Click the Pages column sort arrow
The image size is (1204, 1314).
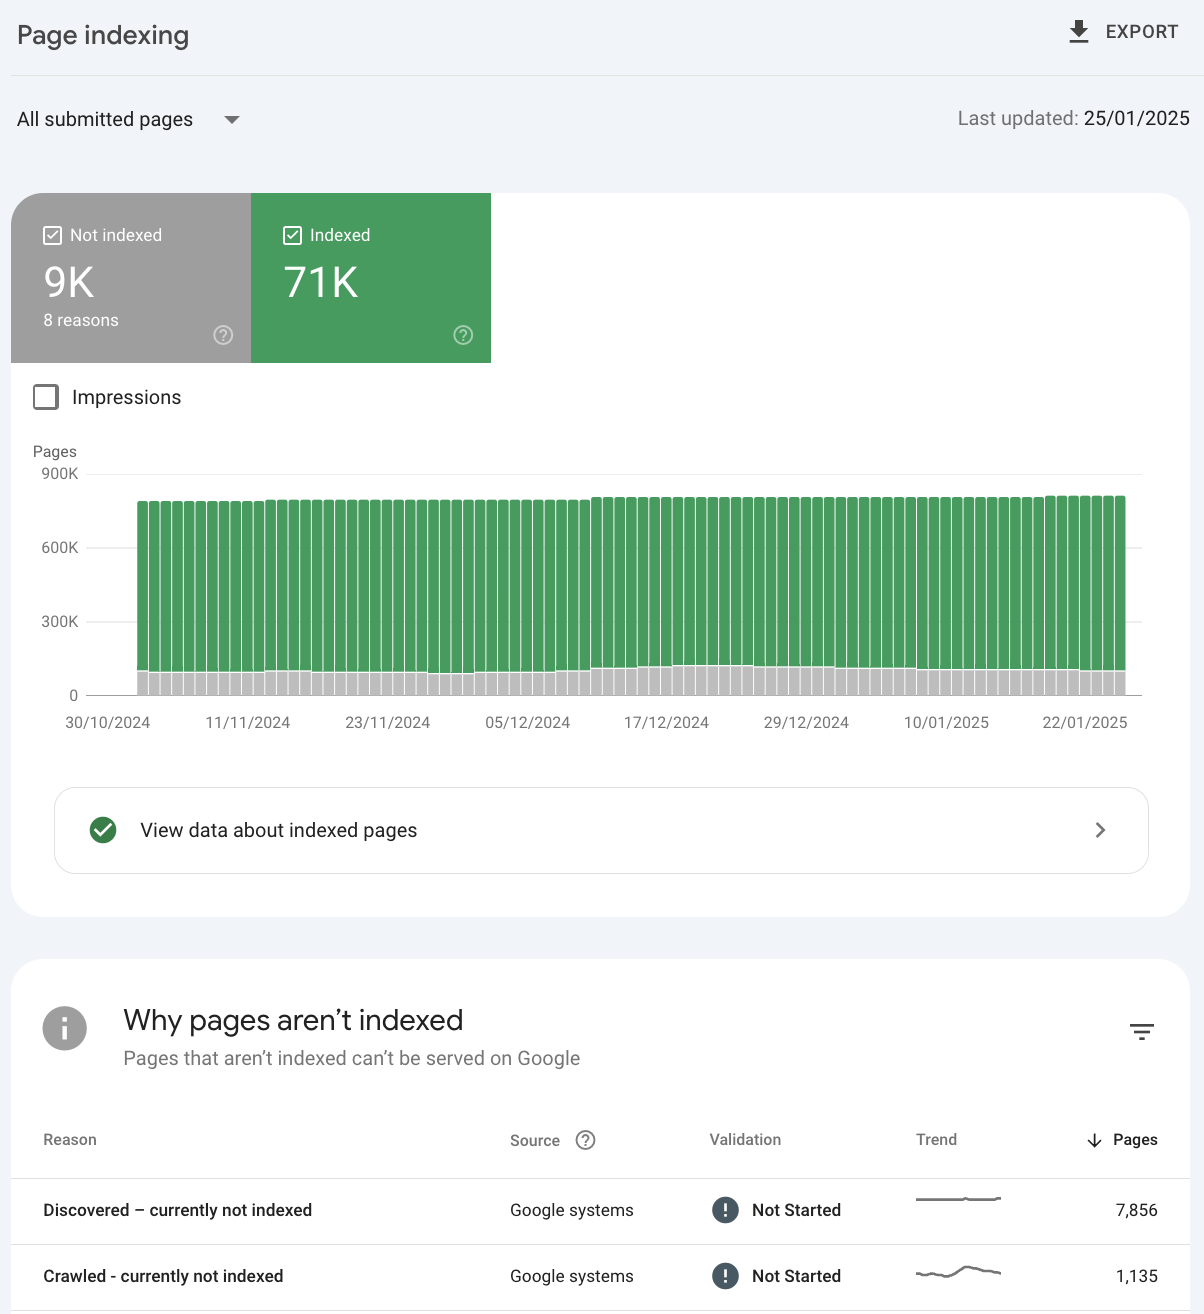pyautogui.click(x=1094, y=1140)
